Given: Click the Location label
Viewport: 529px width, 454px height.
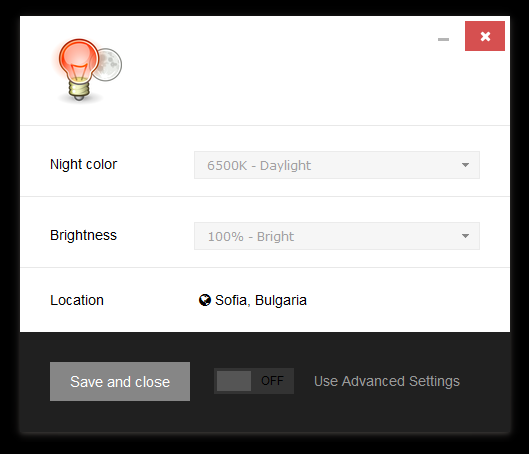Looking at the screenshot, I should pyautogui.click(x=77, y=300).
